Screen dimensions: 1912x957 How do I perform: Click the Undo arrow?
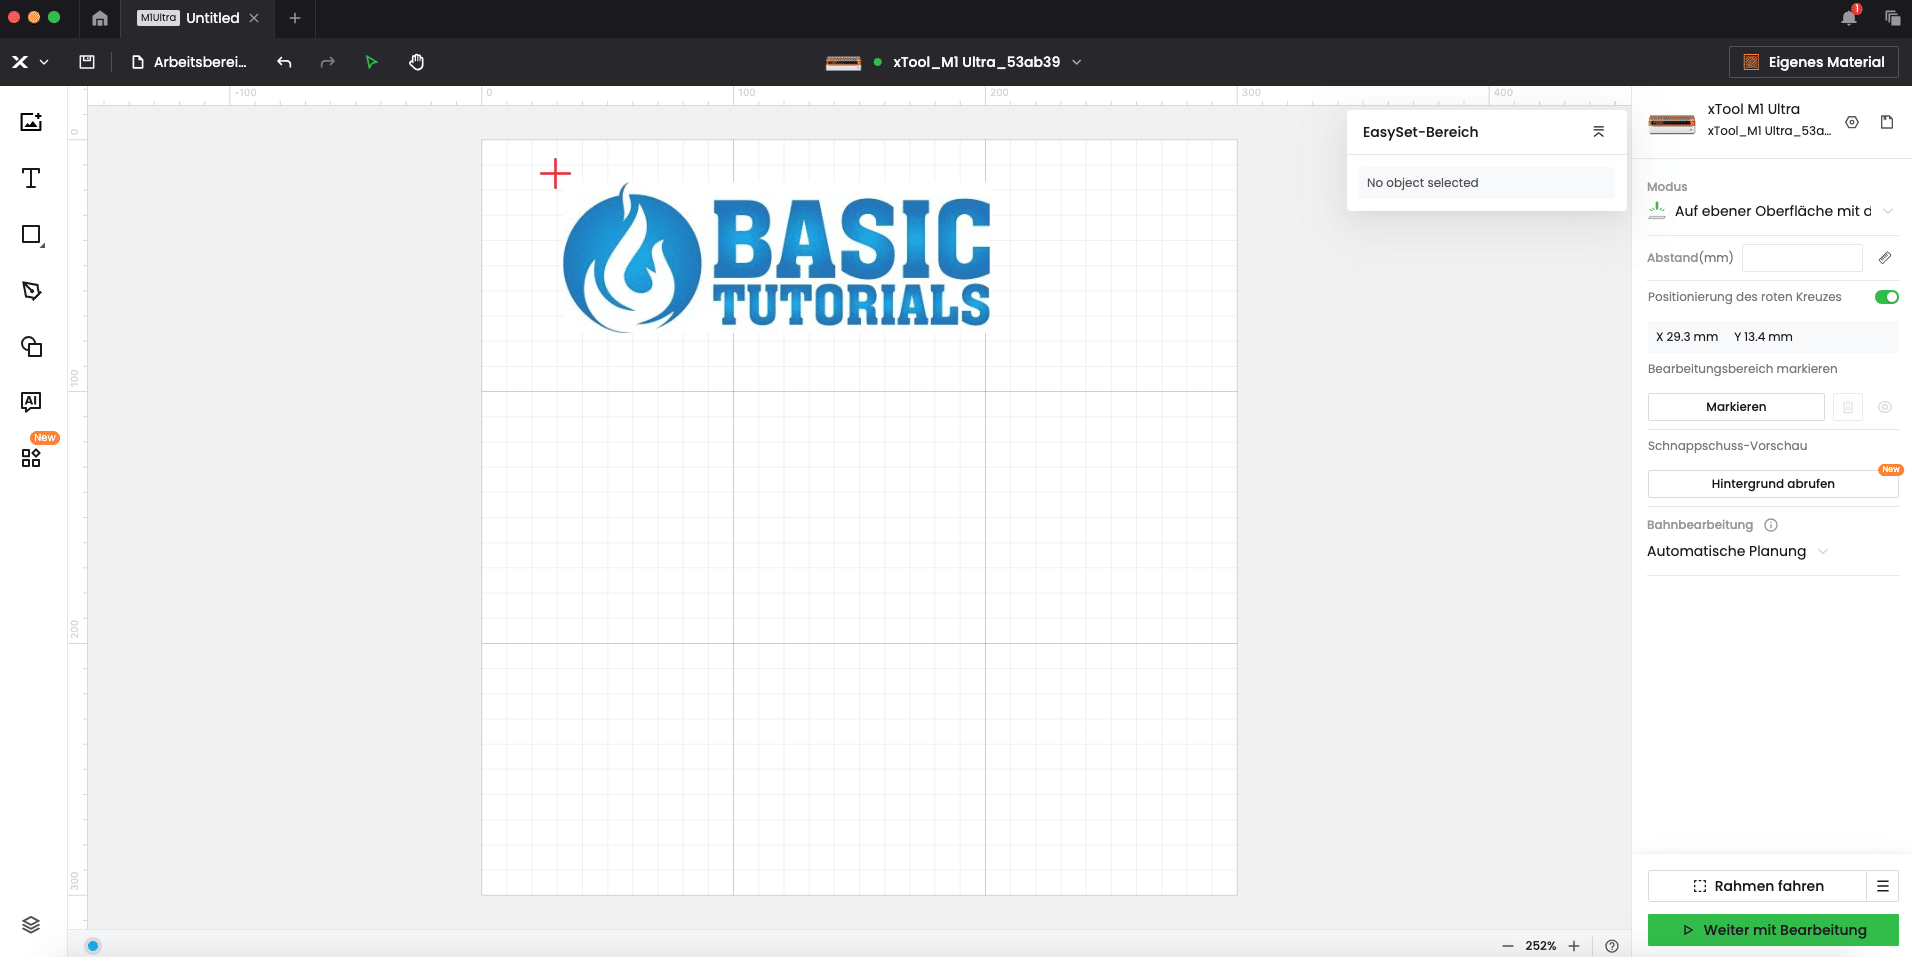click(284, 62)
